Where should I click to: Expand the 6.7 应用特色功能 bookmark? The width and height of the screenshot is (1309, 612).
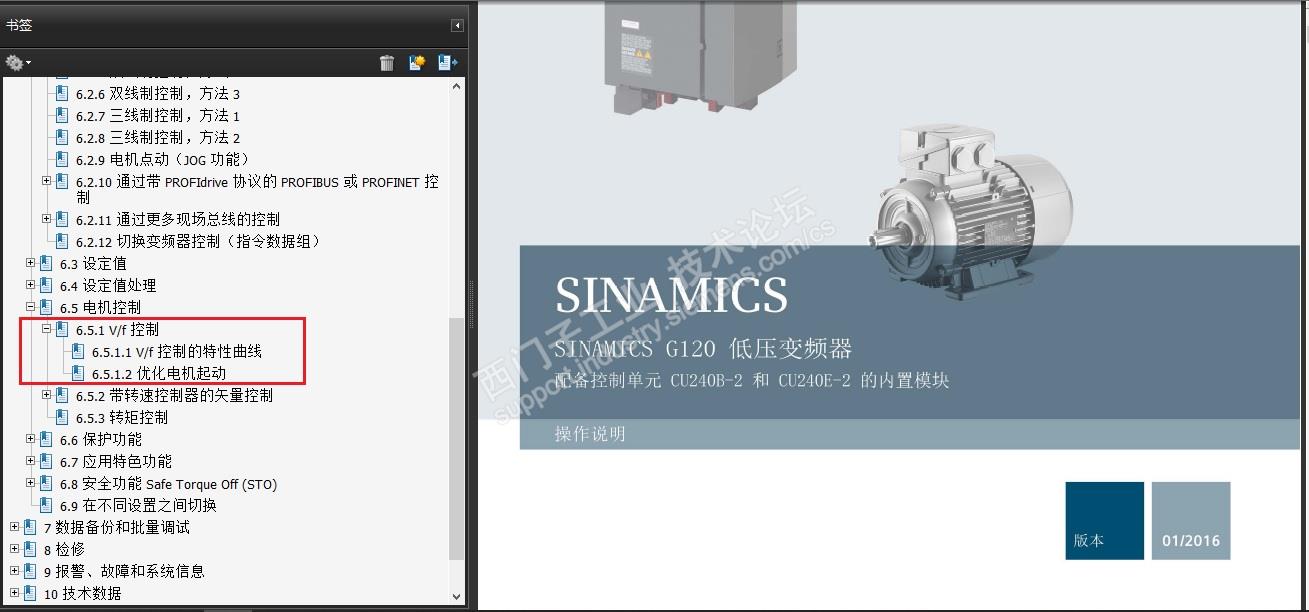point(30,460)
